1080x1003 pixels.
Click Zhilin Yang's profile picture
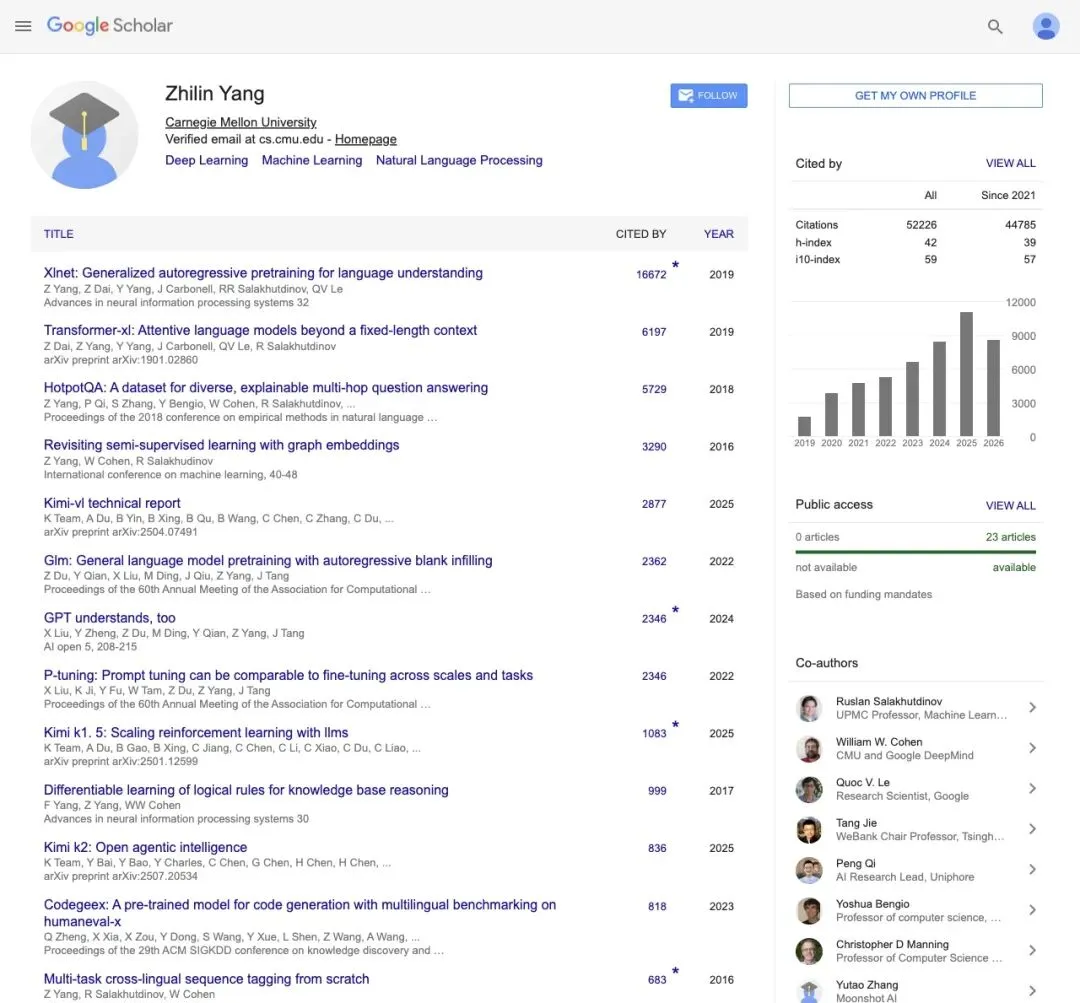(84, 135)
